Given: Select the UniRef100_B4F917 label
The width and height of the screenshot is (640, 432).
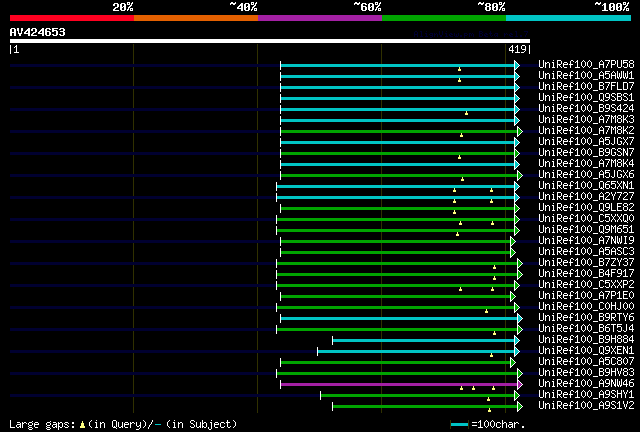Looking at the screenshot, I should click(x=586, y=274).
